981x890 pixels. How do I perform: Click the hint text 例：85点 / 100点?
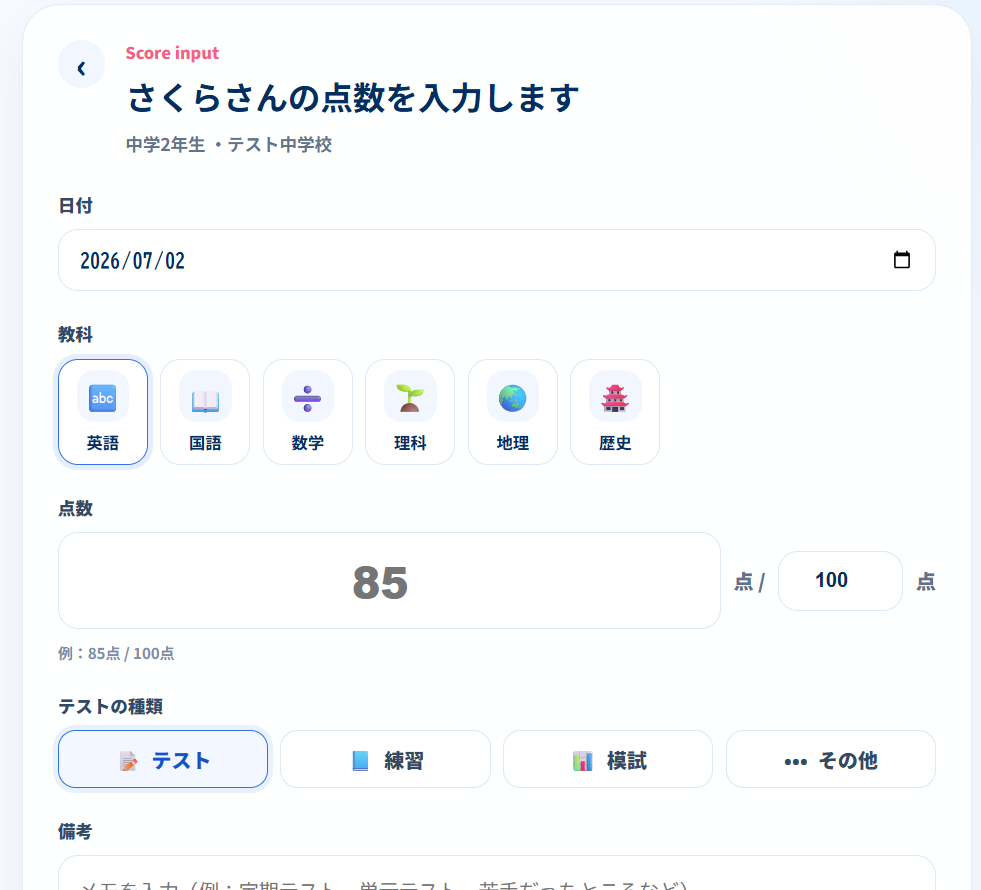point(116,654)
